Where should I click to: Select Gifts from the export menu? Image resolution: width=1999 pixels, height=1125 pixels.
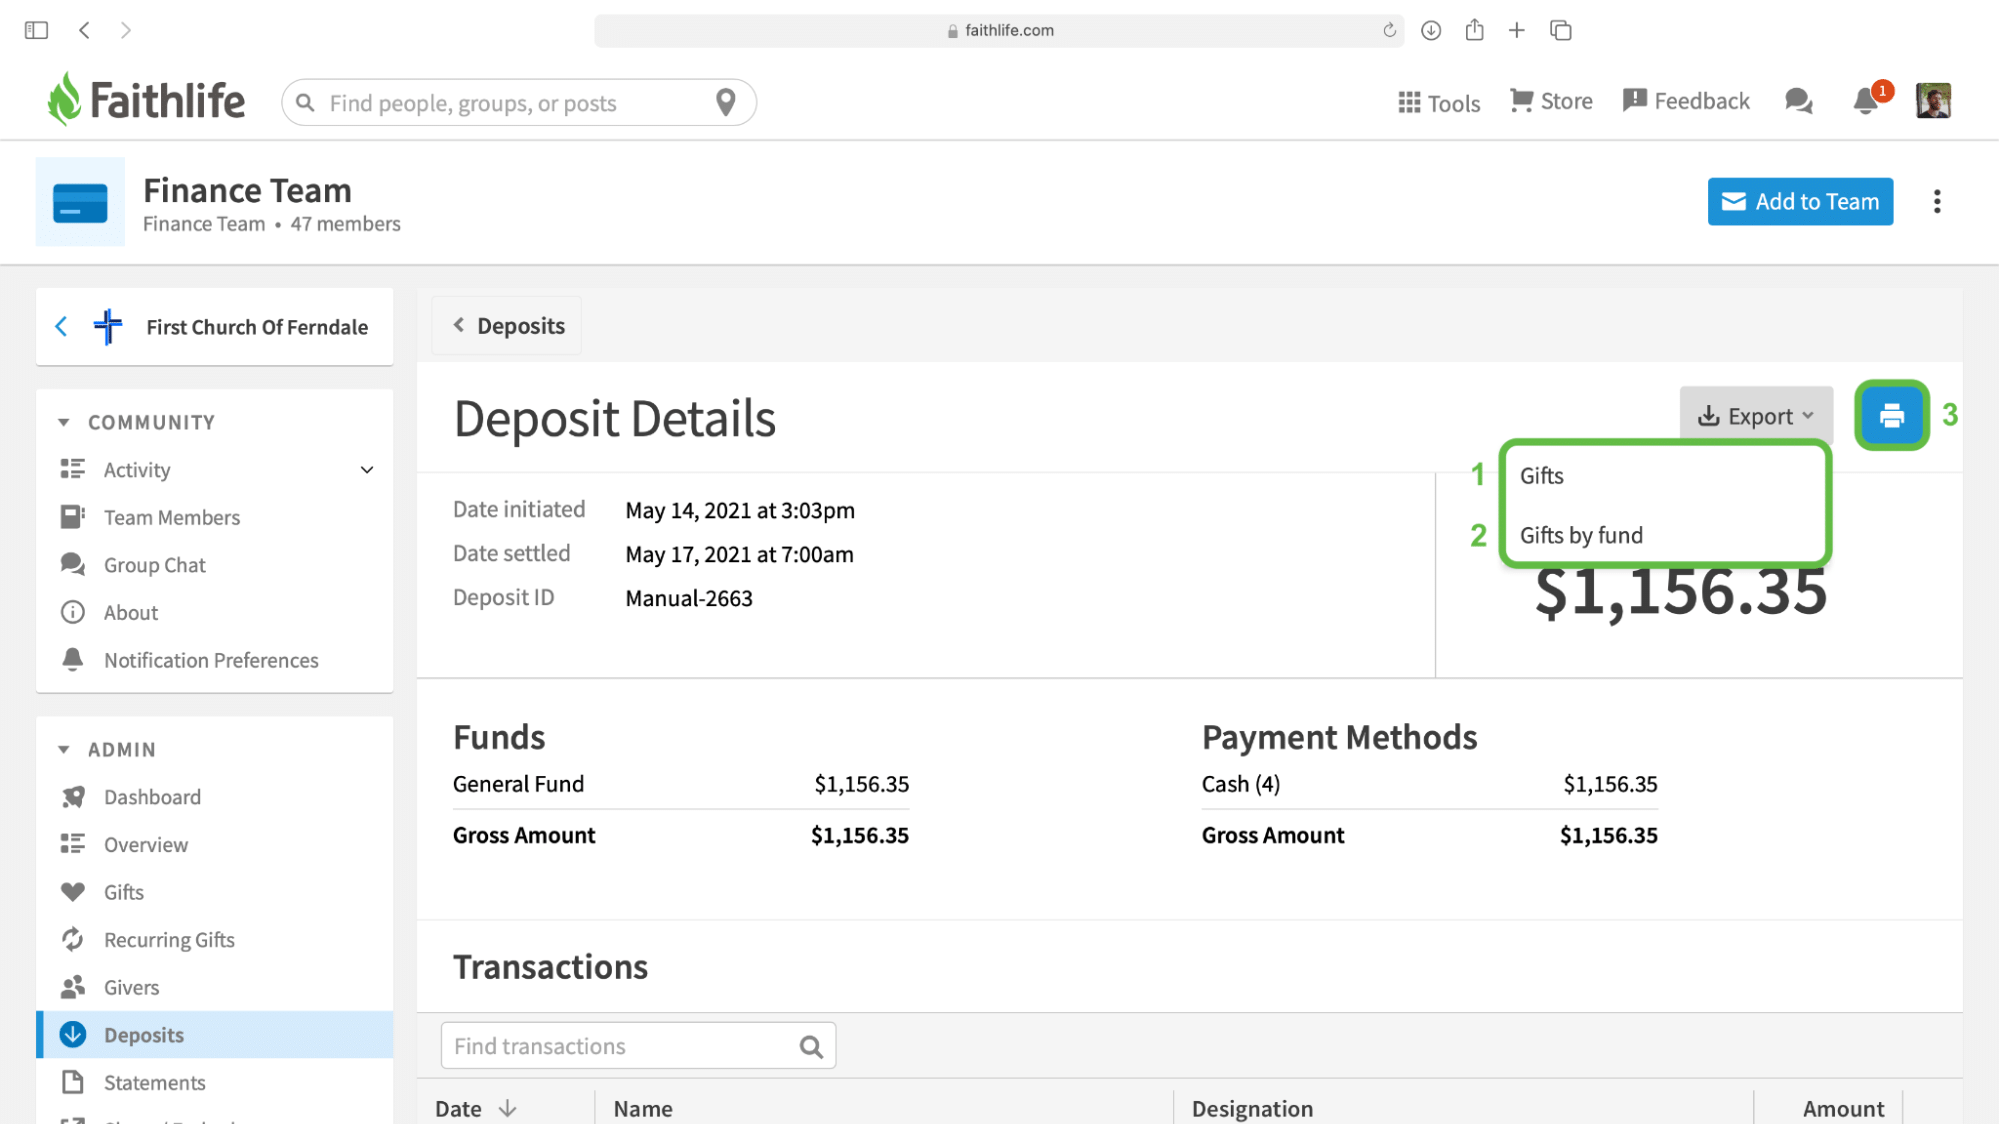click(1542, 476)
